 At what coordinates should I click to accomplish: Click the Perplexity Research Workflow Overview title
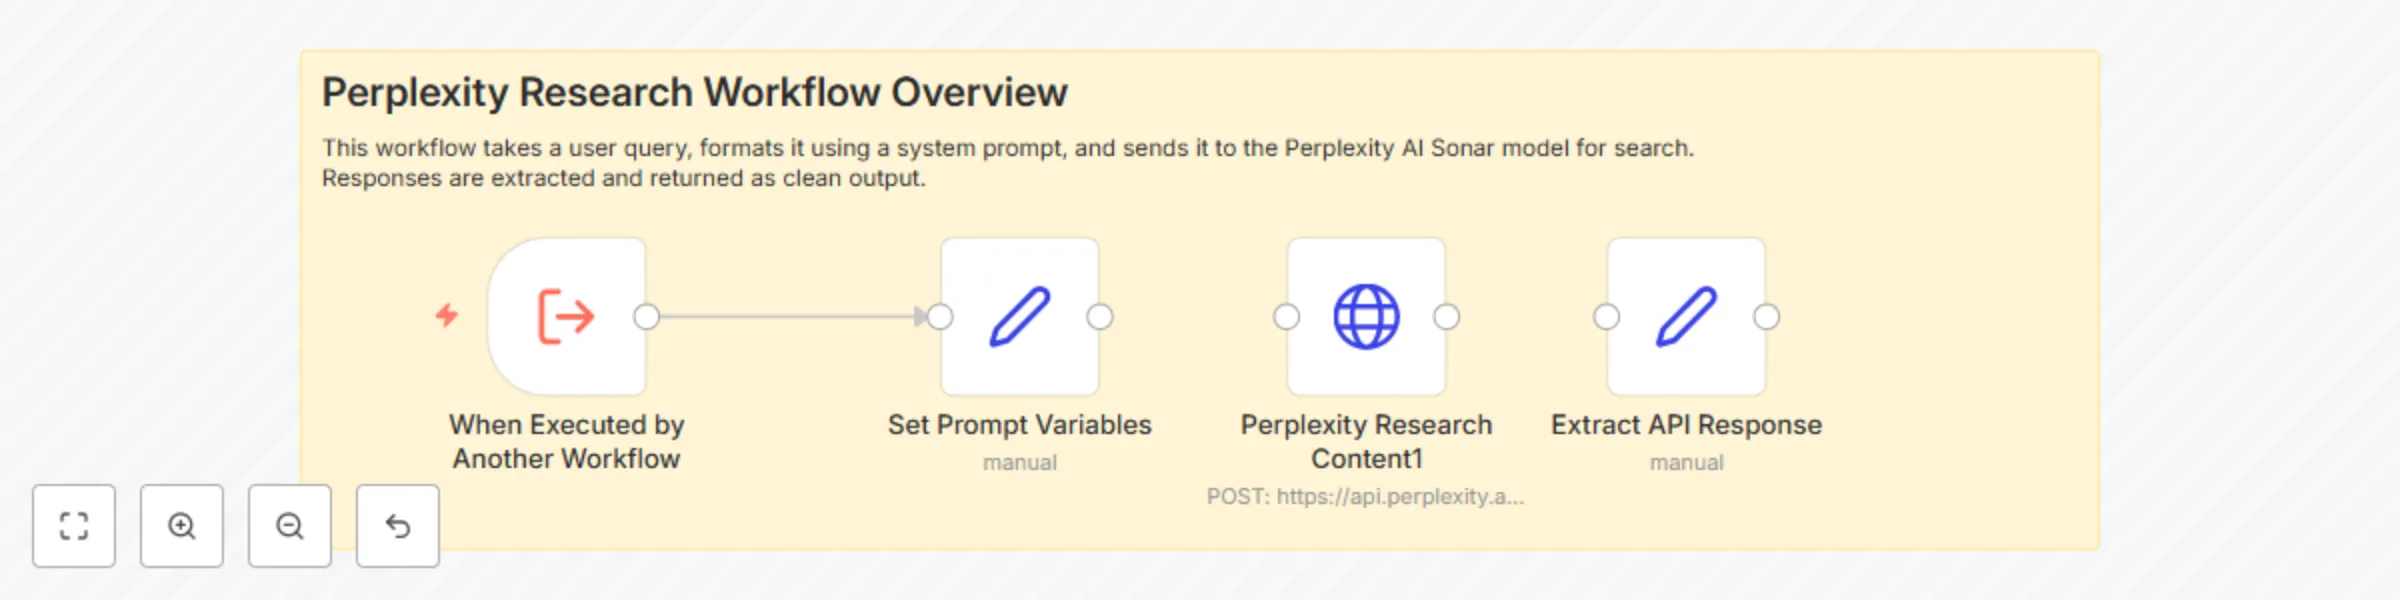coord(694,91)
